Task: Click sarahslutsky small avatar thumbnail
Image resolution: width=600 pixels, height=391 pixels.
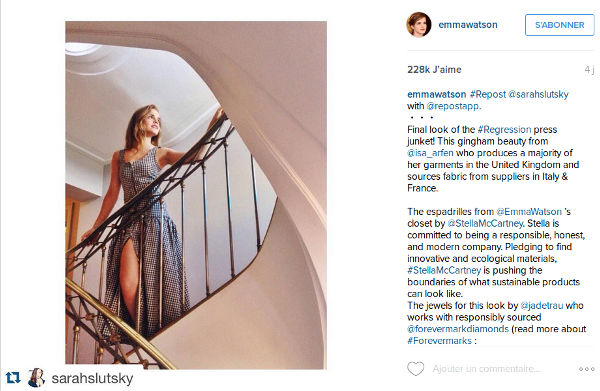Action: click(37, 378)
